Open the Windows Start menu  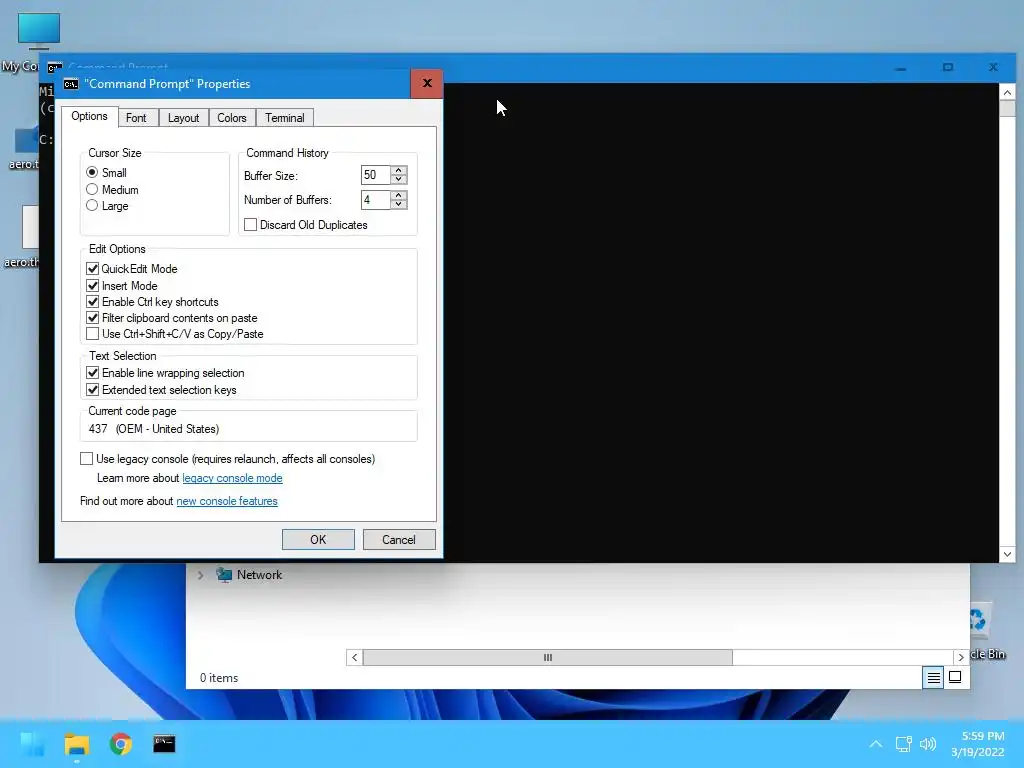(x=32, y=744)
